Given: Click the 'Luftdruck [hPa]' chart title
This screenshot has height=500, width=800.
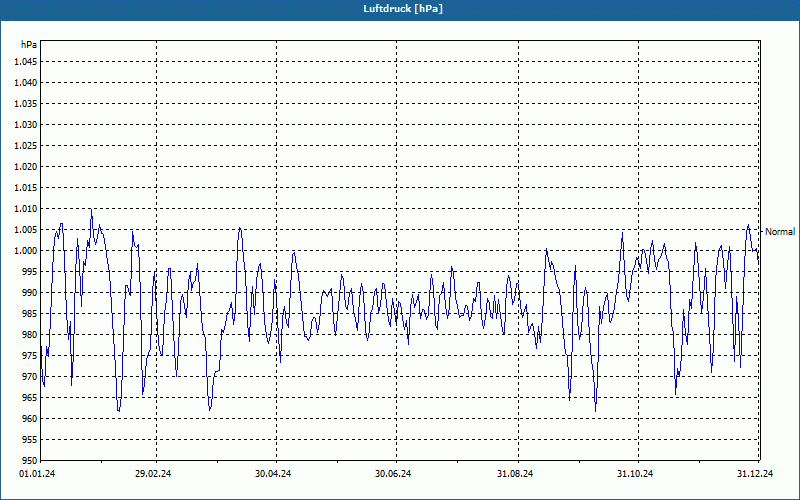Looking at the screenshot, I should pos(403,9).
